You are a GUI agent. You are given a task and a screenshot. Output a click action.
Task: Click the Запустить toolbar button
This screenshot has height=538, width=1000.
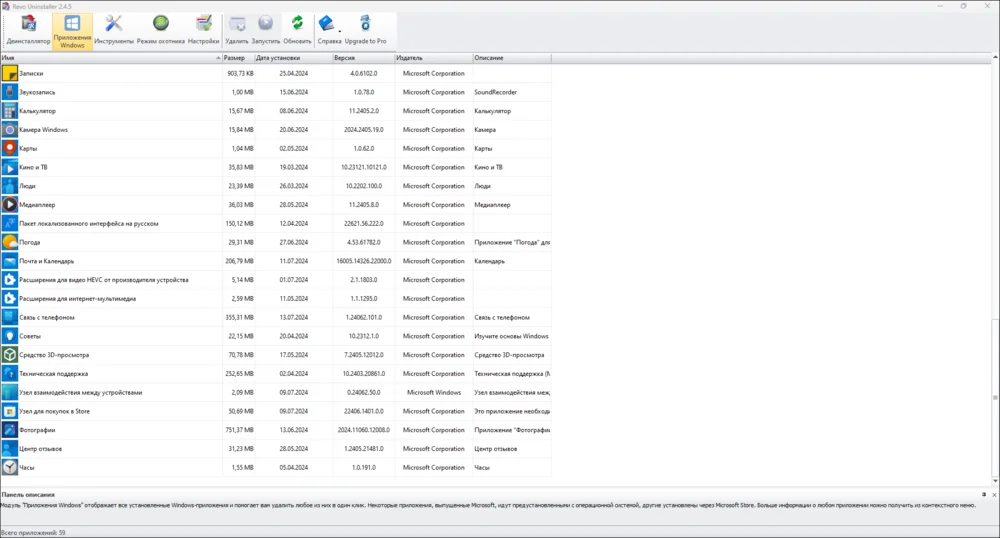265,30
